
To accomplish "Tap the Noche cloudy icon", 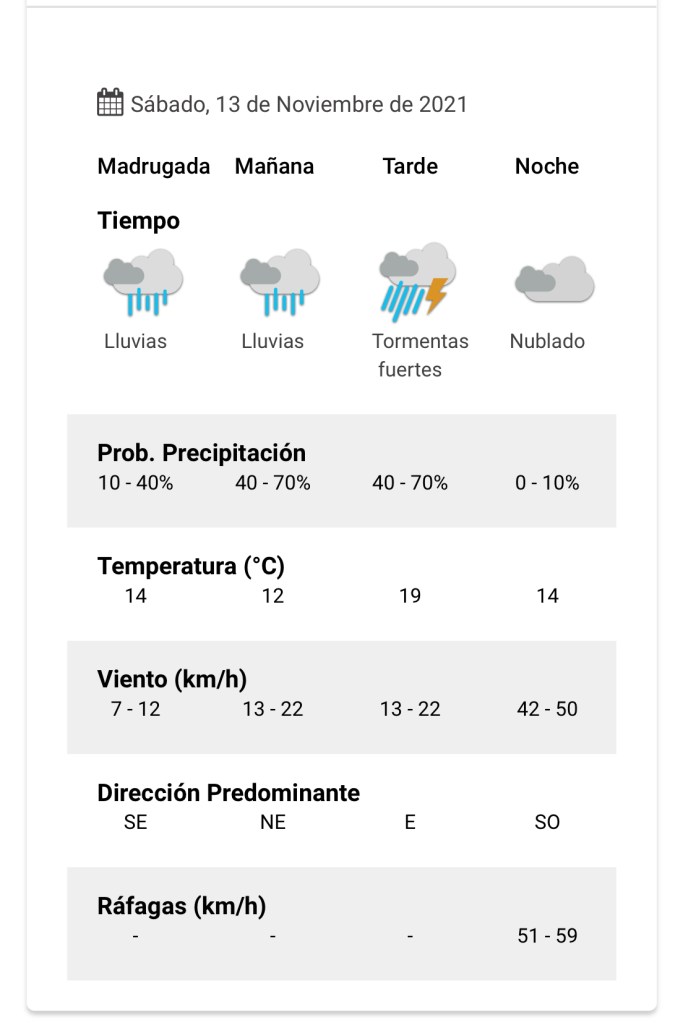I will (554, 280).
